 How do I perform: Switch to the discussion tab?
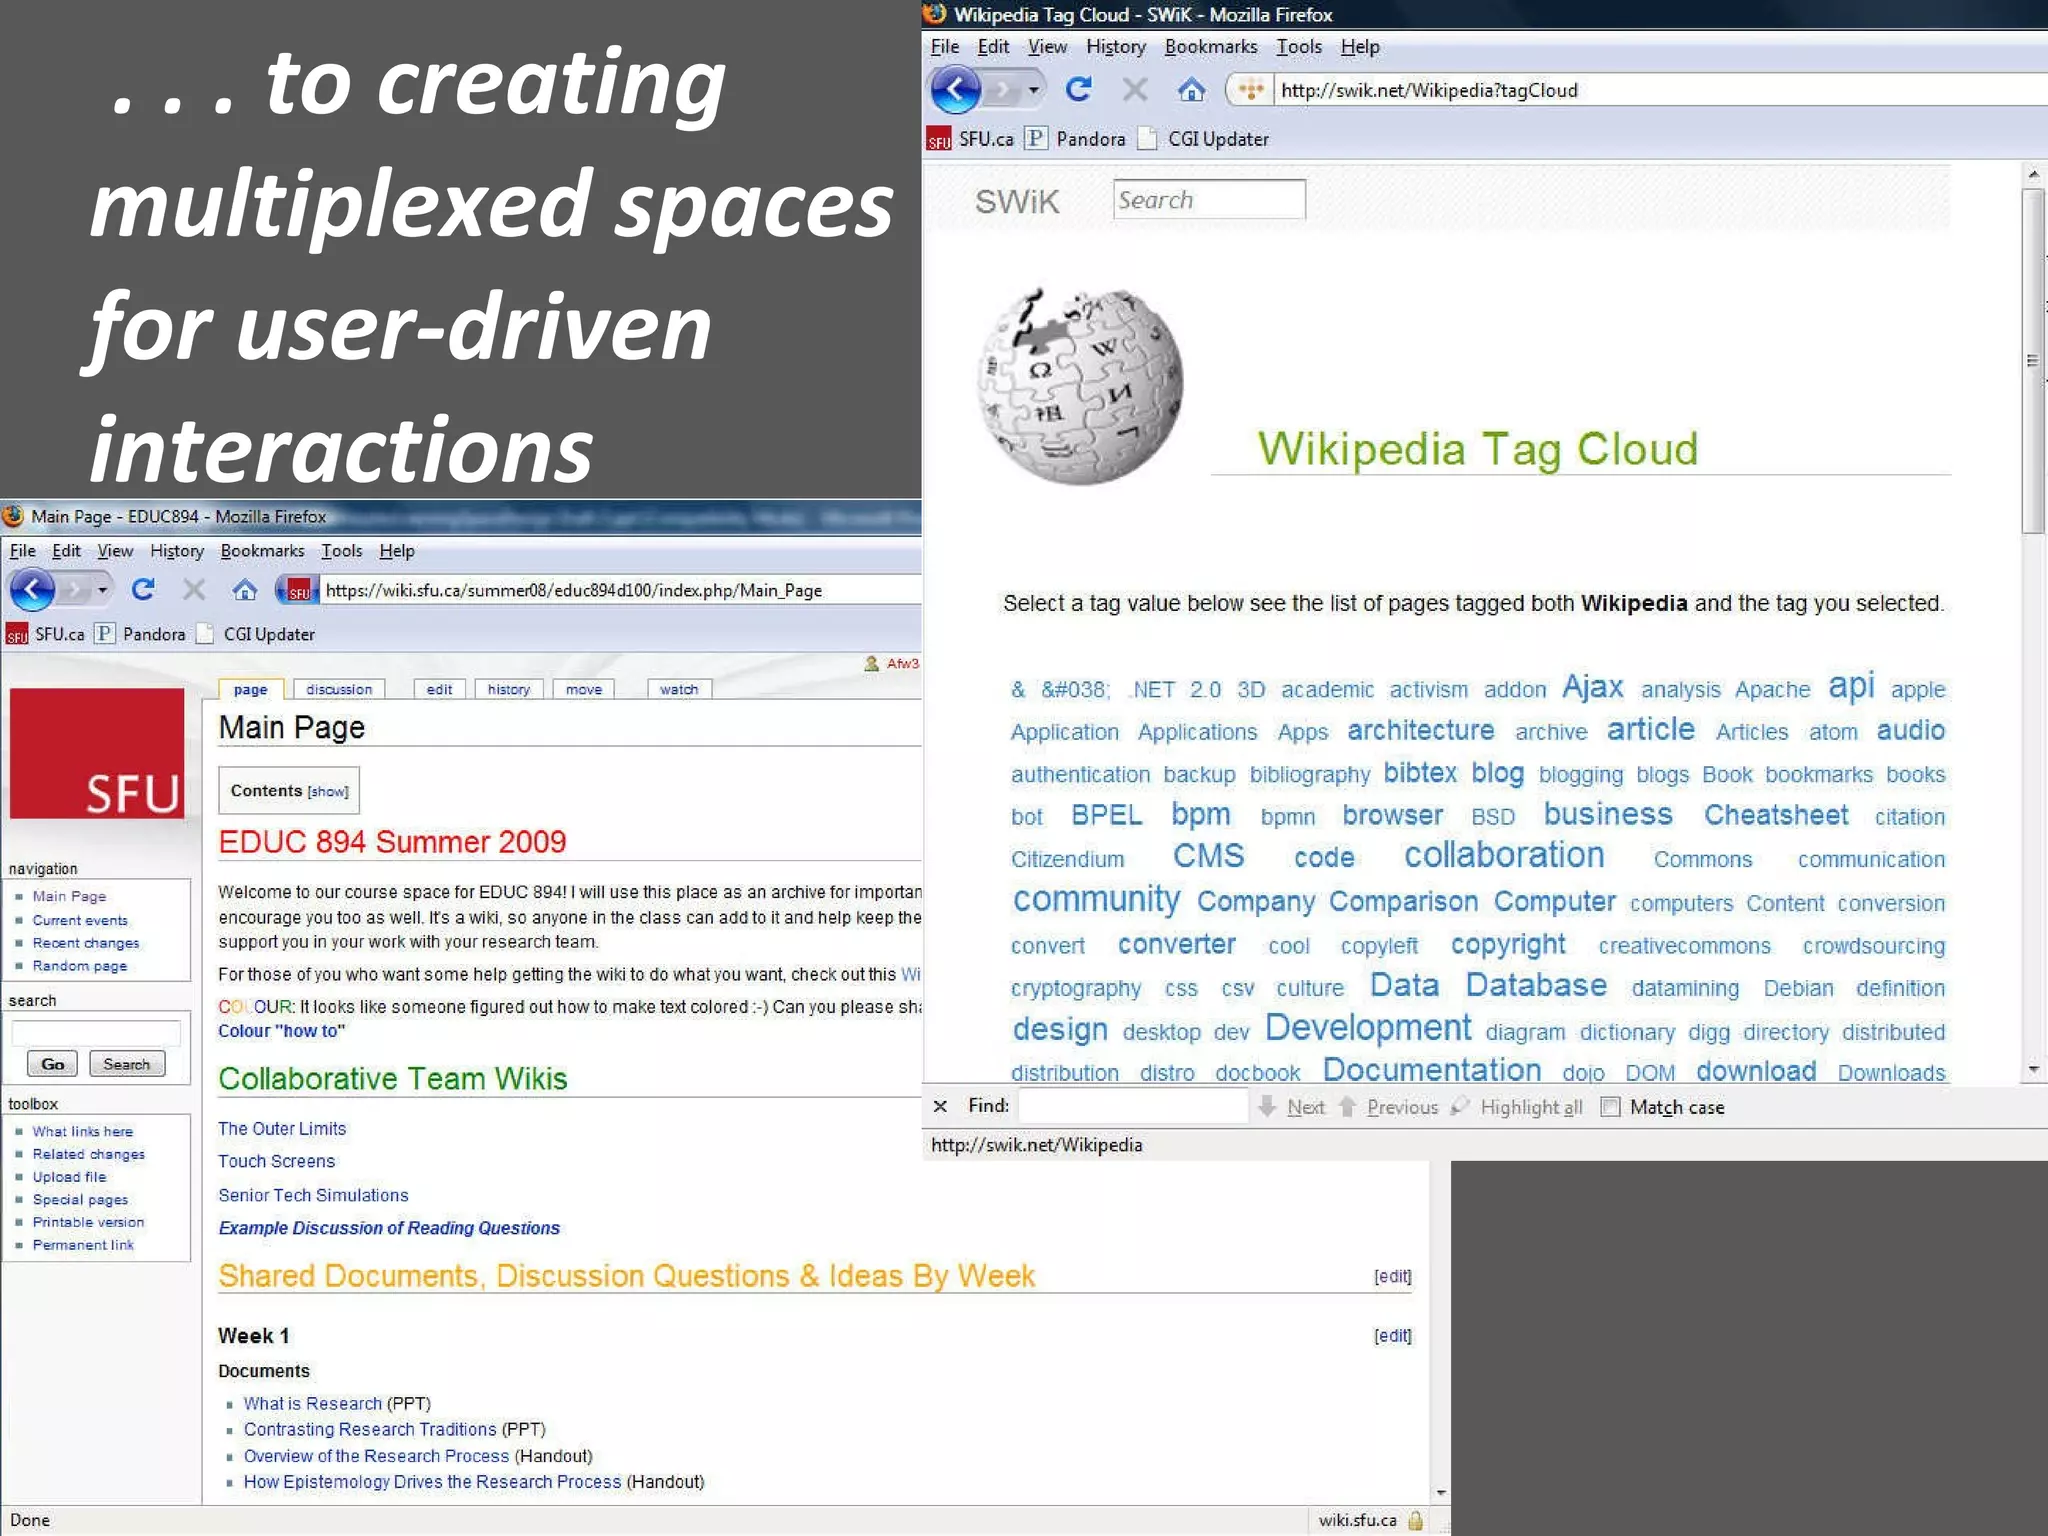coord(339,689)
